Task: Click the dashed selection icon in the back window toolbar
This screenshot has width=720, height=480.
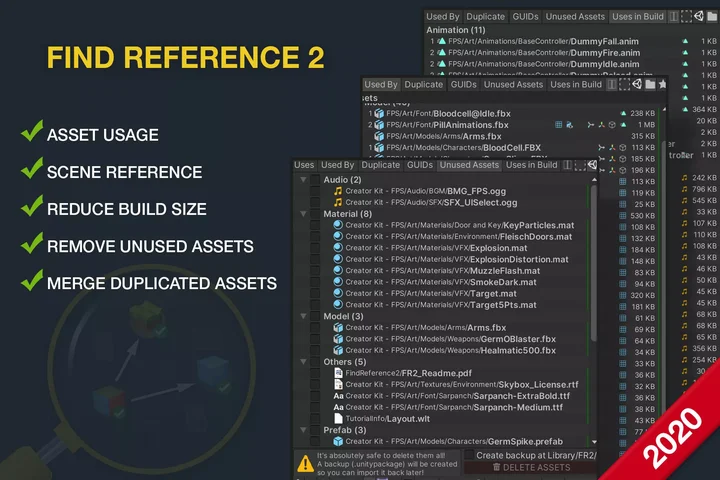Action: [686, 17]
